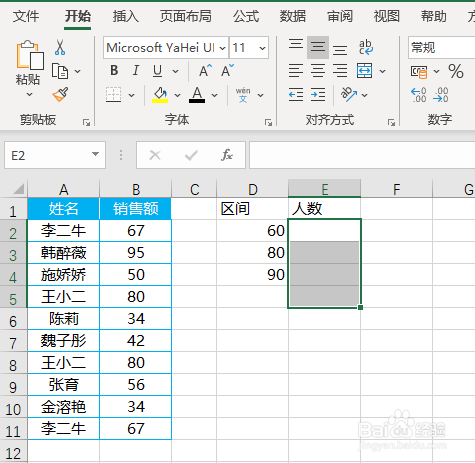Click the insert function fx icon
The image size is (475, 463).
227,155
